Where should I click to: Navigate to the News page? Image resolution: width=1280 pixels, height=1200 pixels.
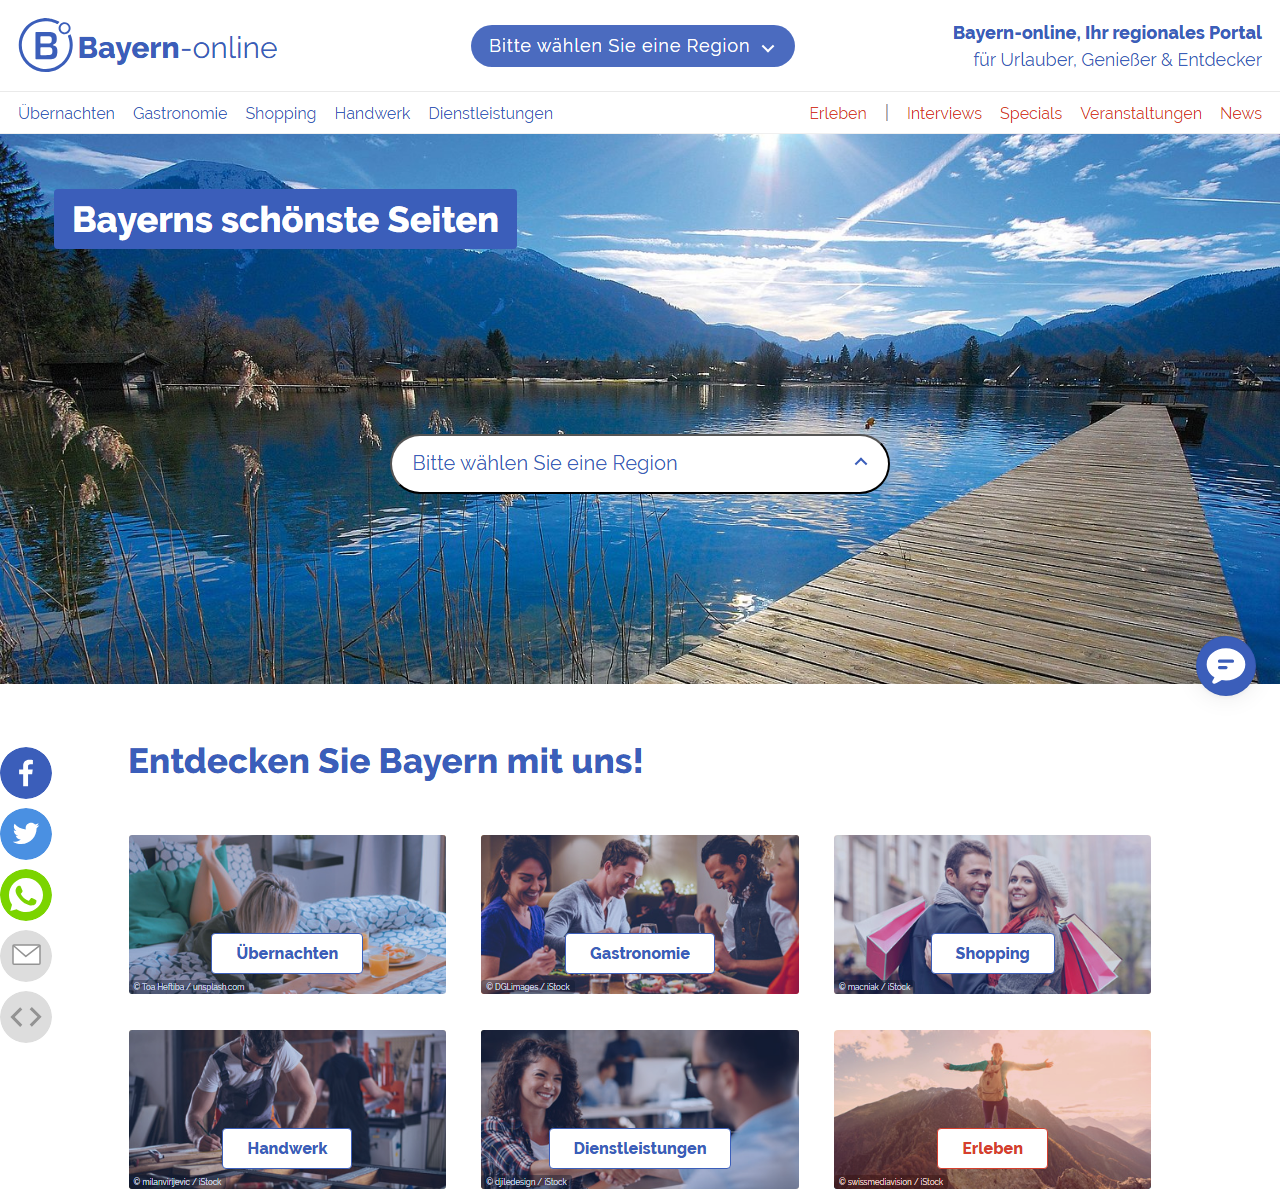1240,113
